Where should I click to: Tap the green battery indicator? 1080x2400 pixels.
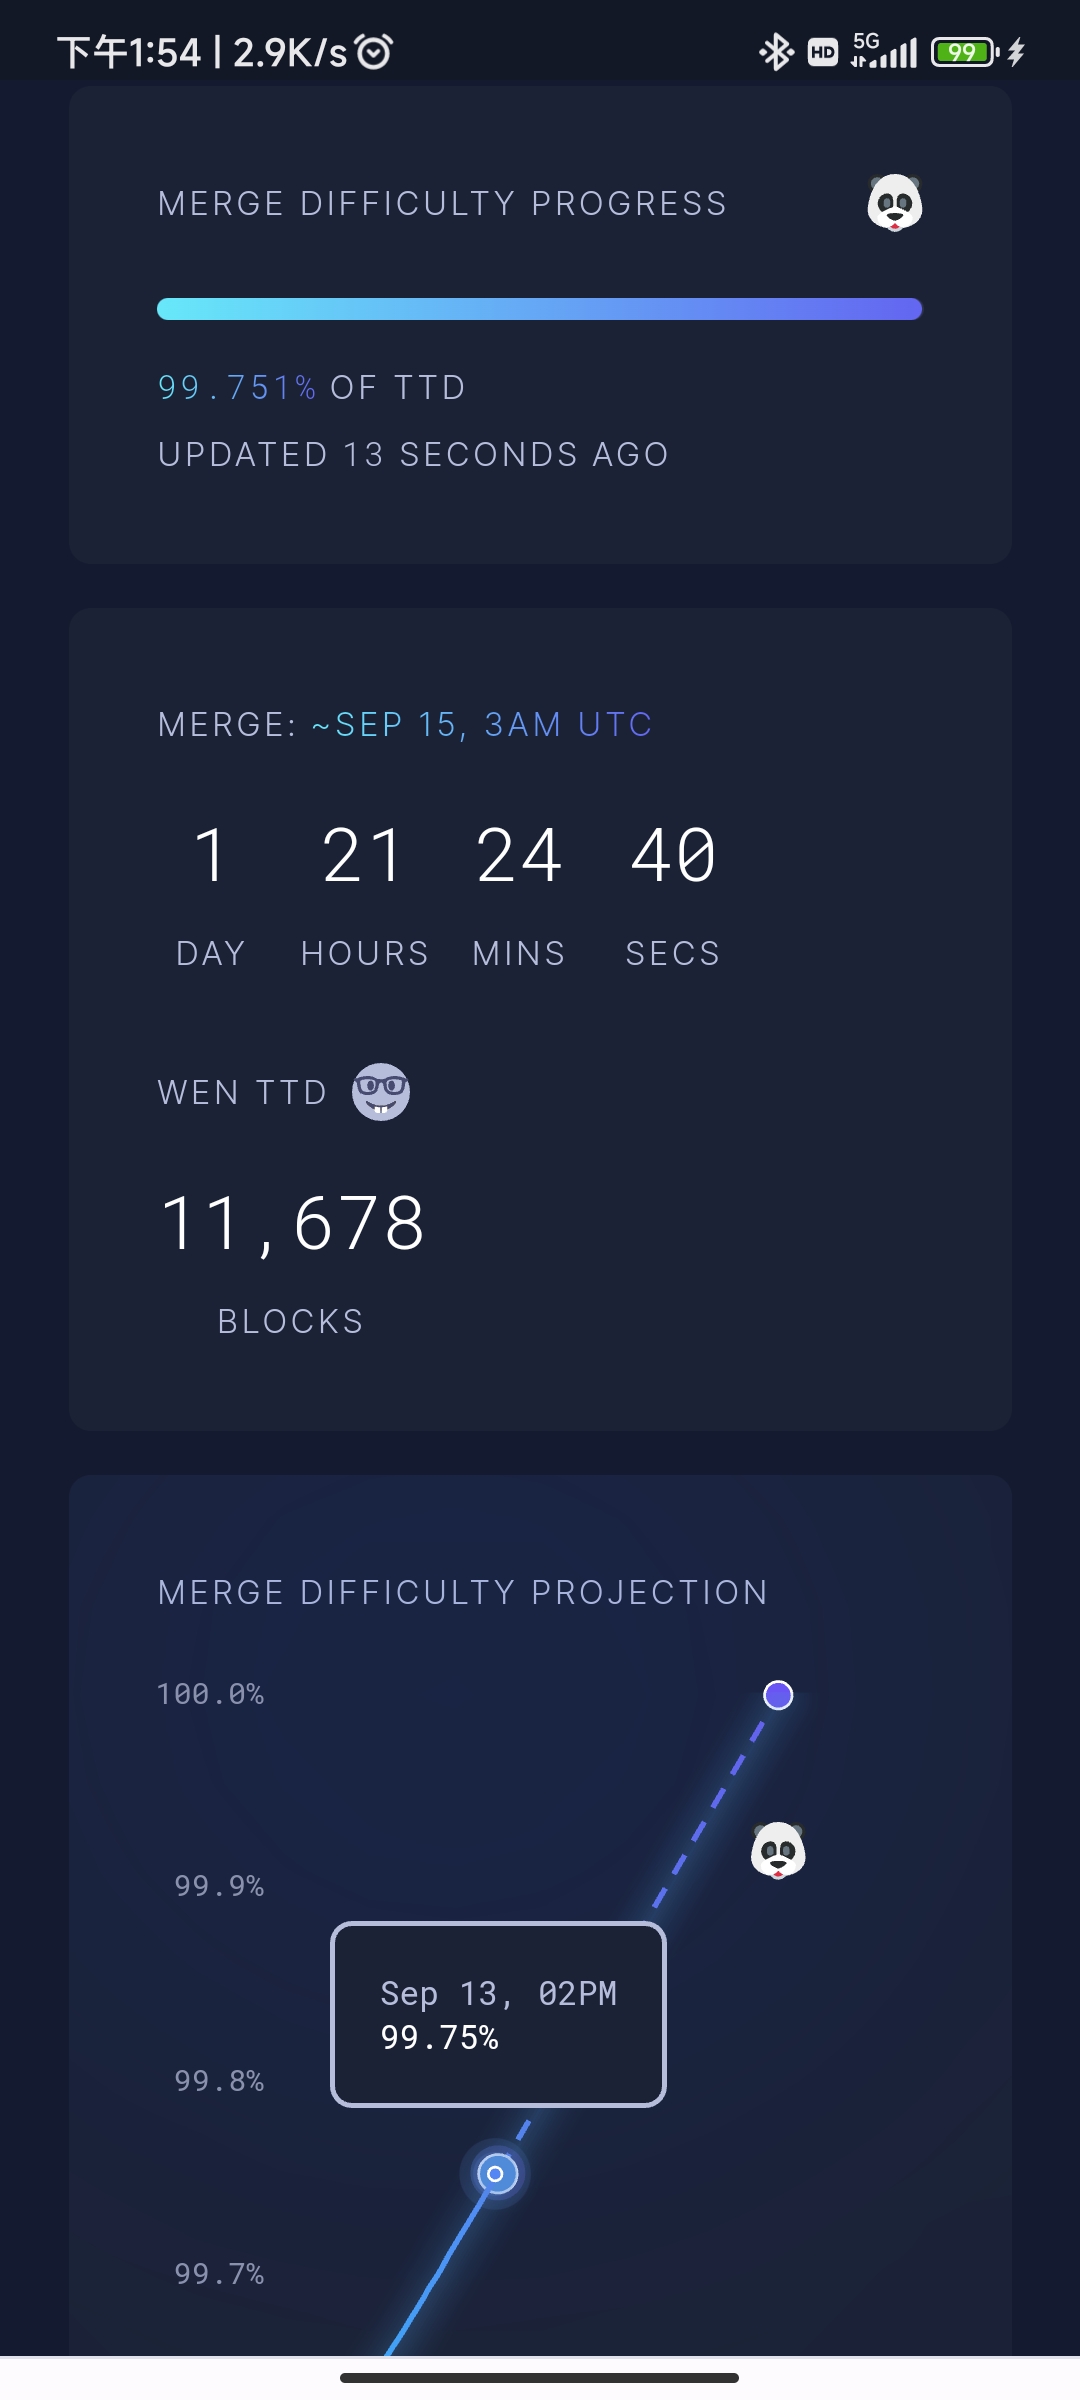tap(964, 52)
